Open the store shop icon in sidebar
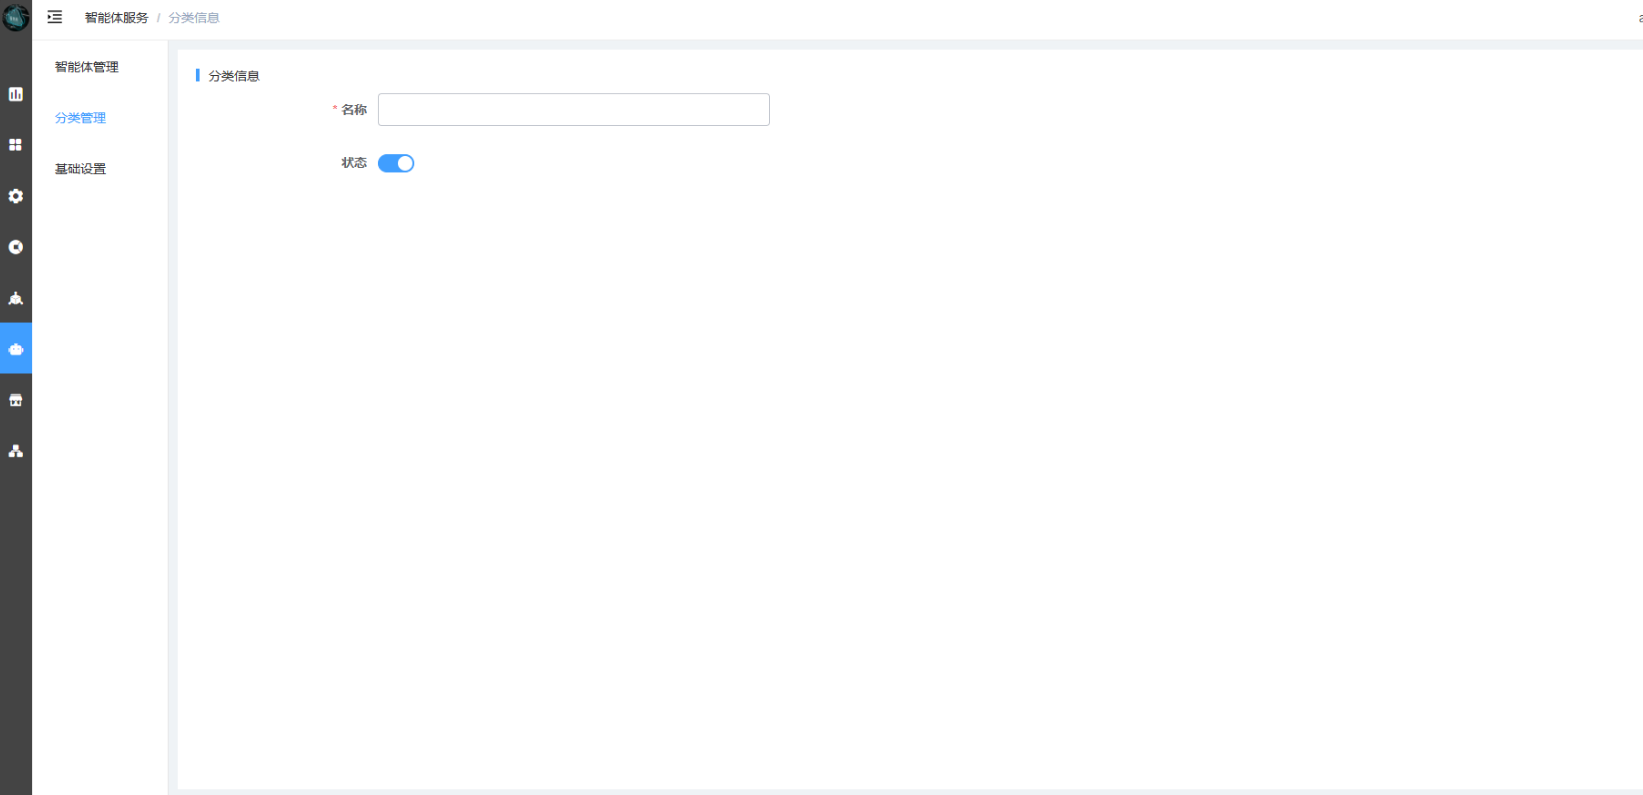This screenshot has height=795, width=1643. point(16,400)
